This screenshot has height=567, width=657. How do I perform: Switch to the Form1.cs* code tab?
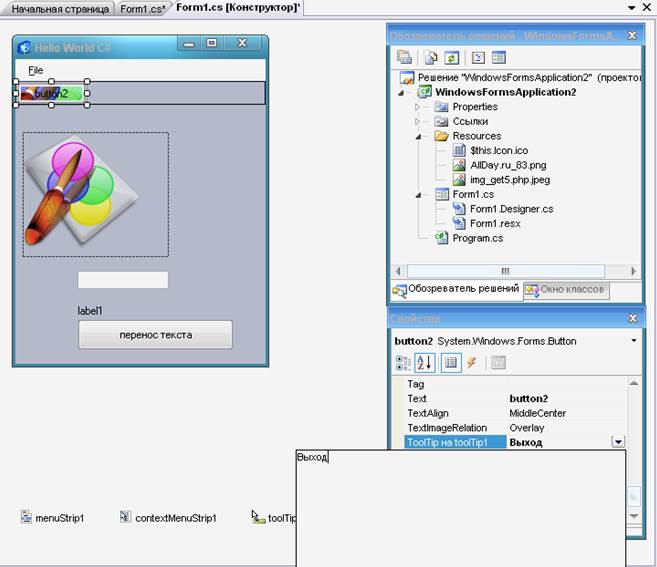point(142,9)
